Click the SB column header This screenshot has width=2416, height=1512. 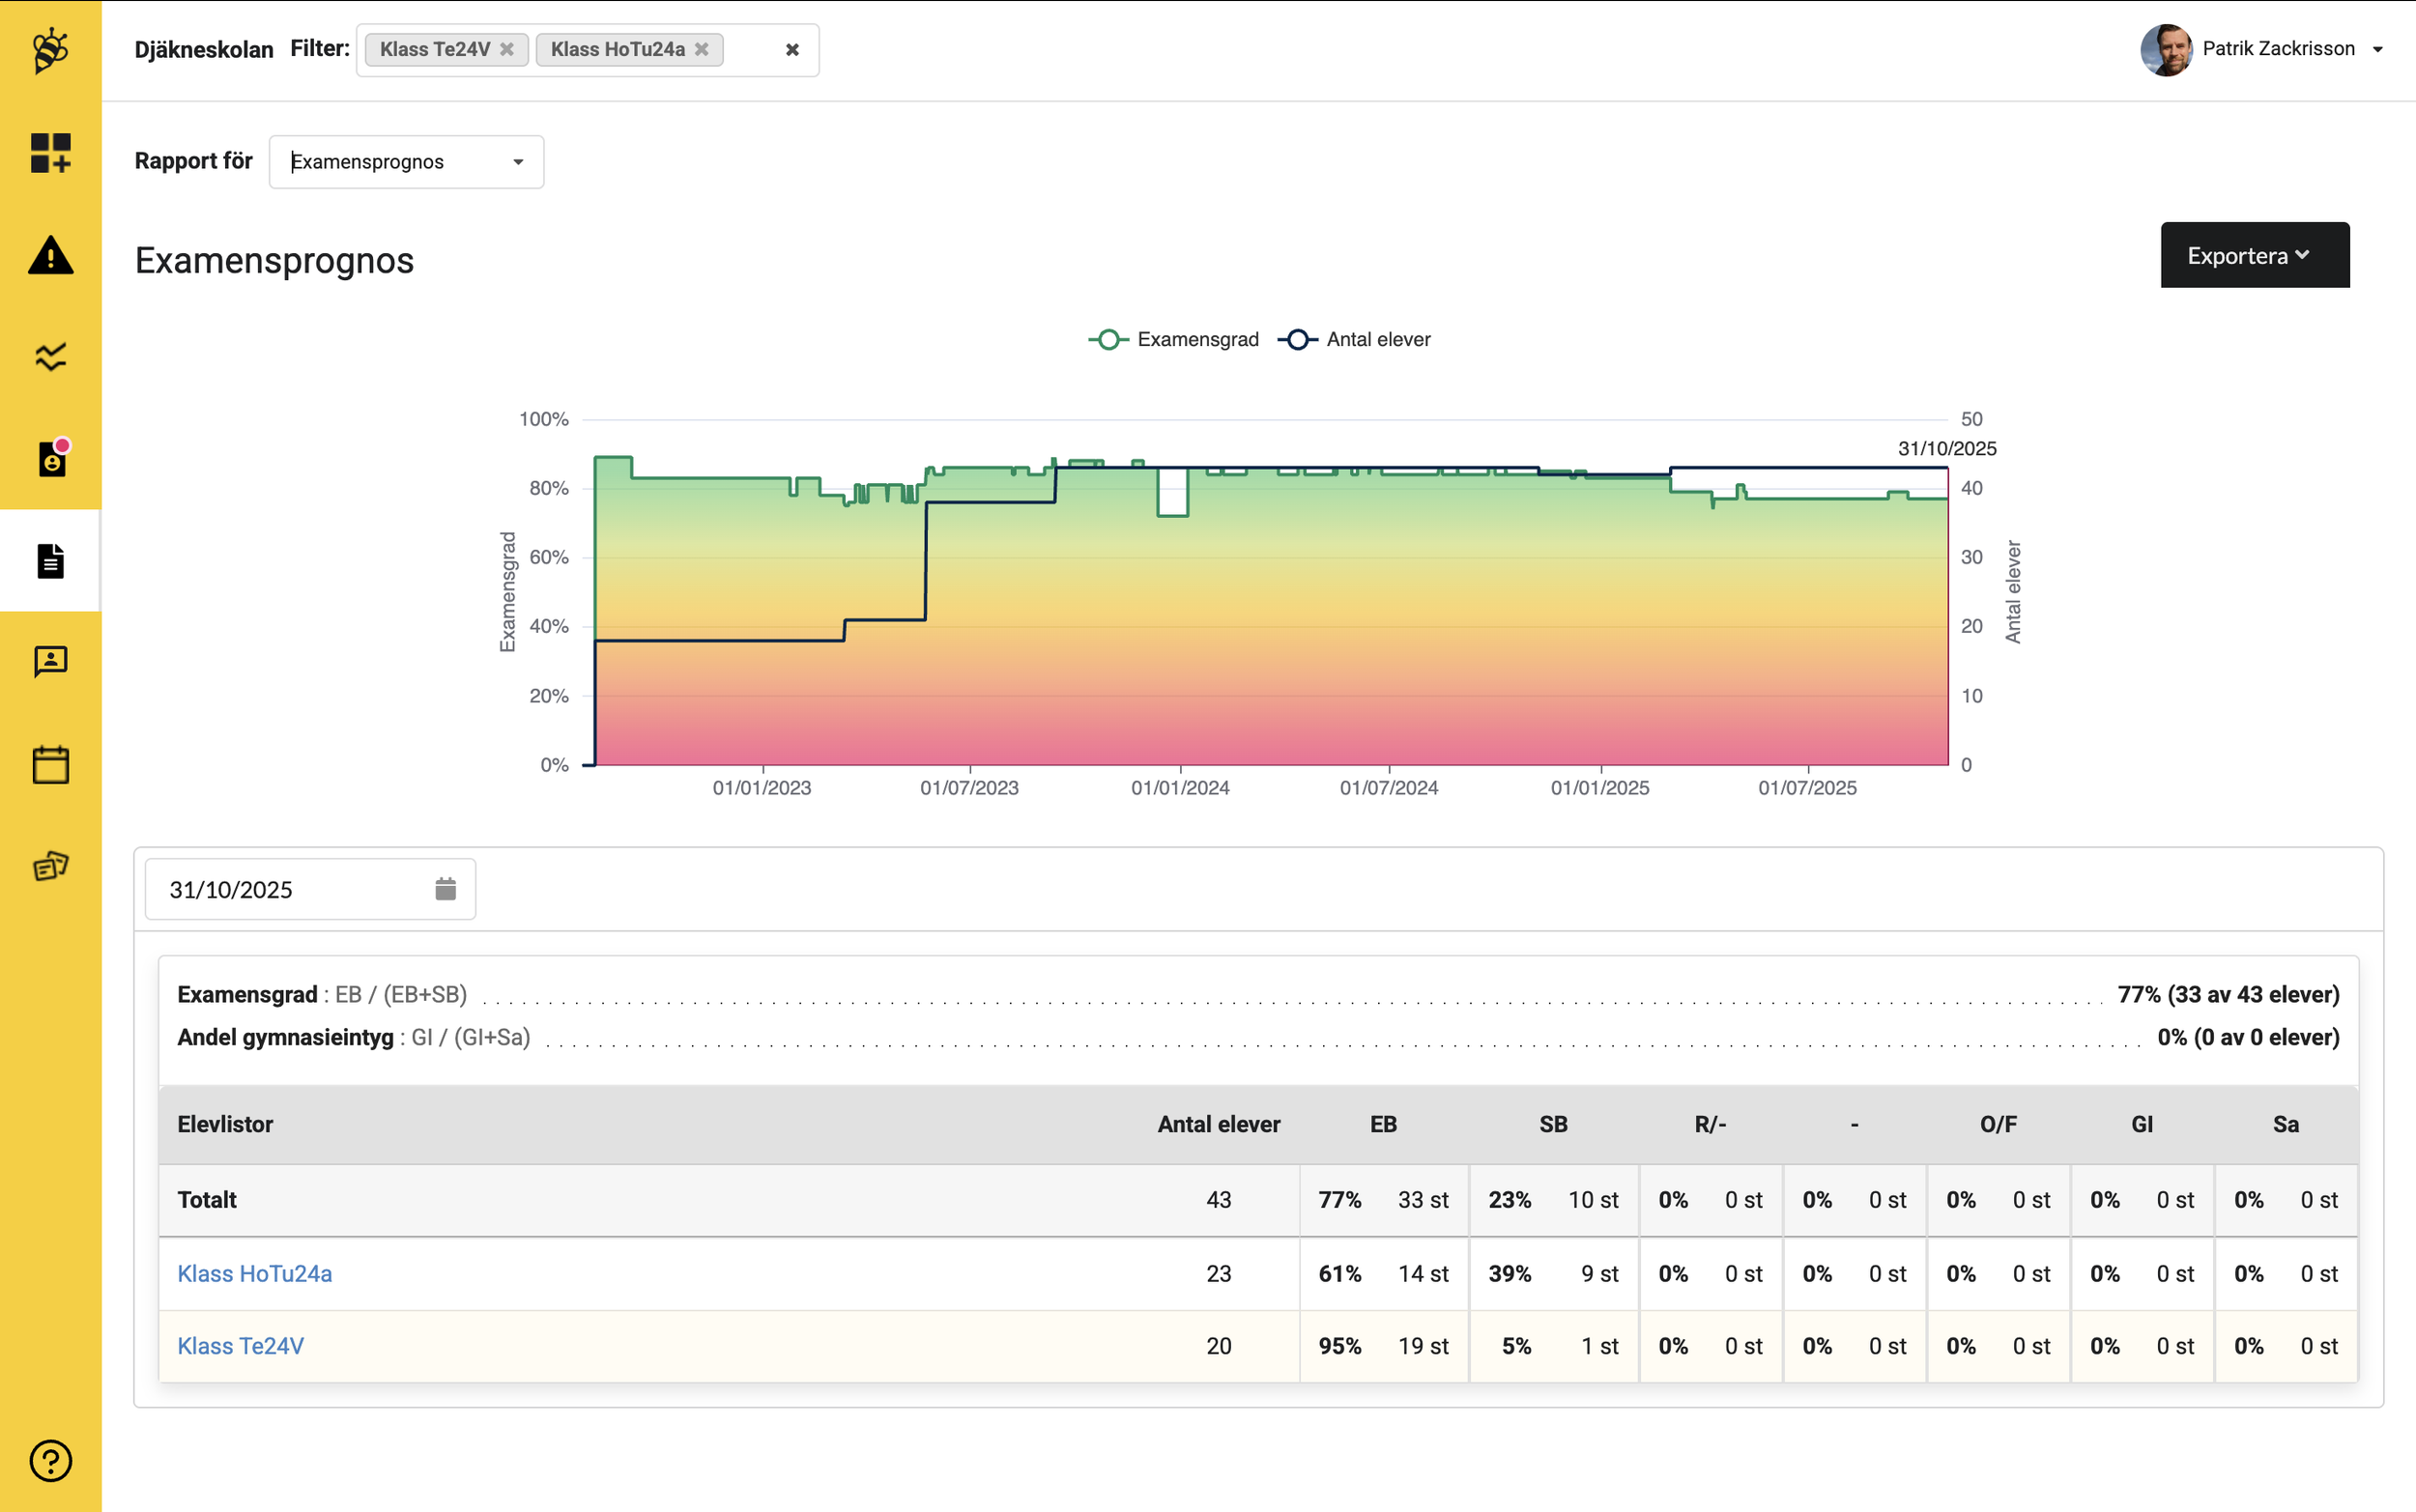(1553, 1124)
